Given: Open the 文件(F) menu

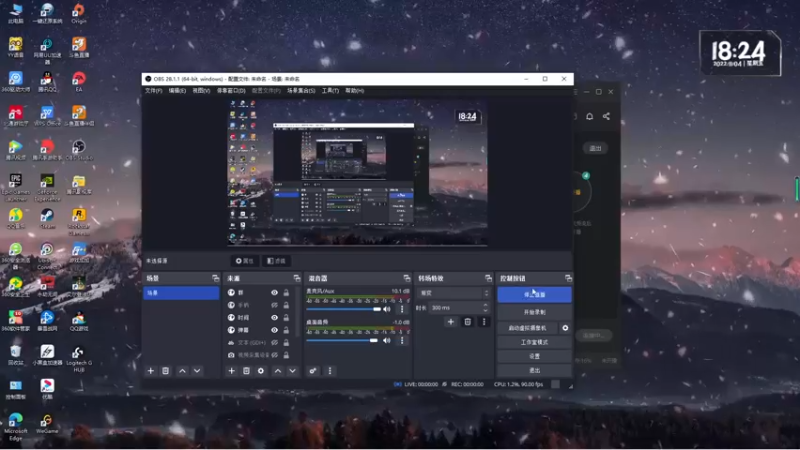Looking at the screenshot, I should (154, 91).
